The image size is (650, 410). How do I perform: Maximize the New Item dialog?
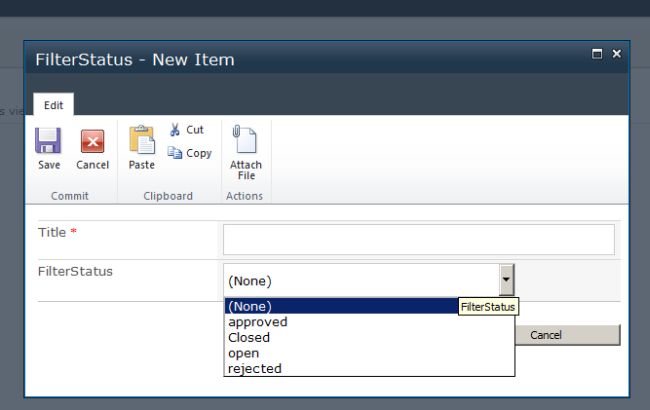tap(597, 54)
